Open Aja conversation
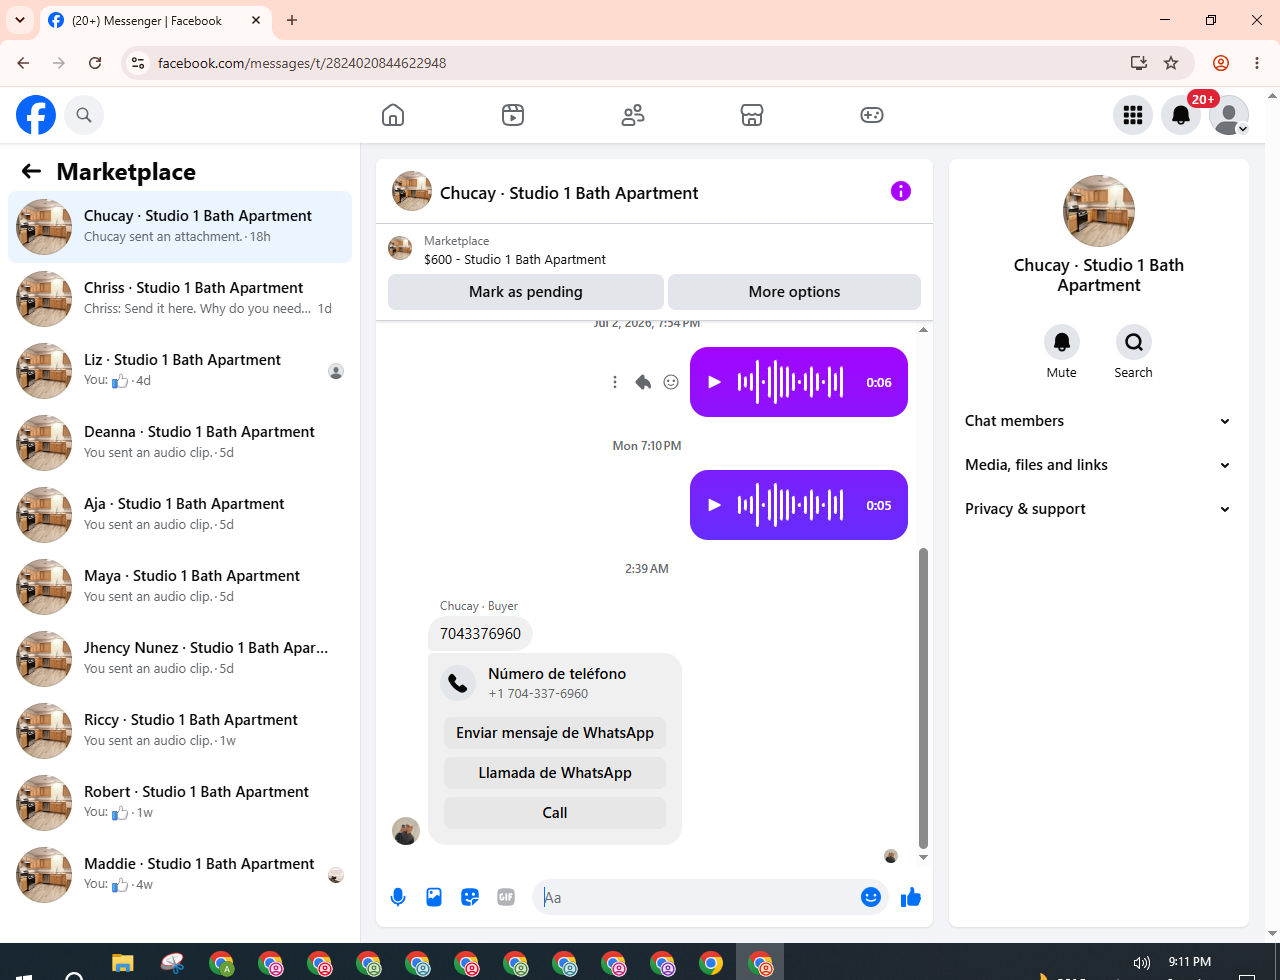The height and width of the screenshot is (980, 1280). 180,515
